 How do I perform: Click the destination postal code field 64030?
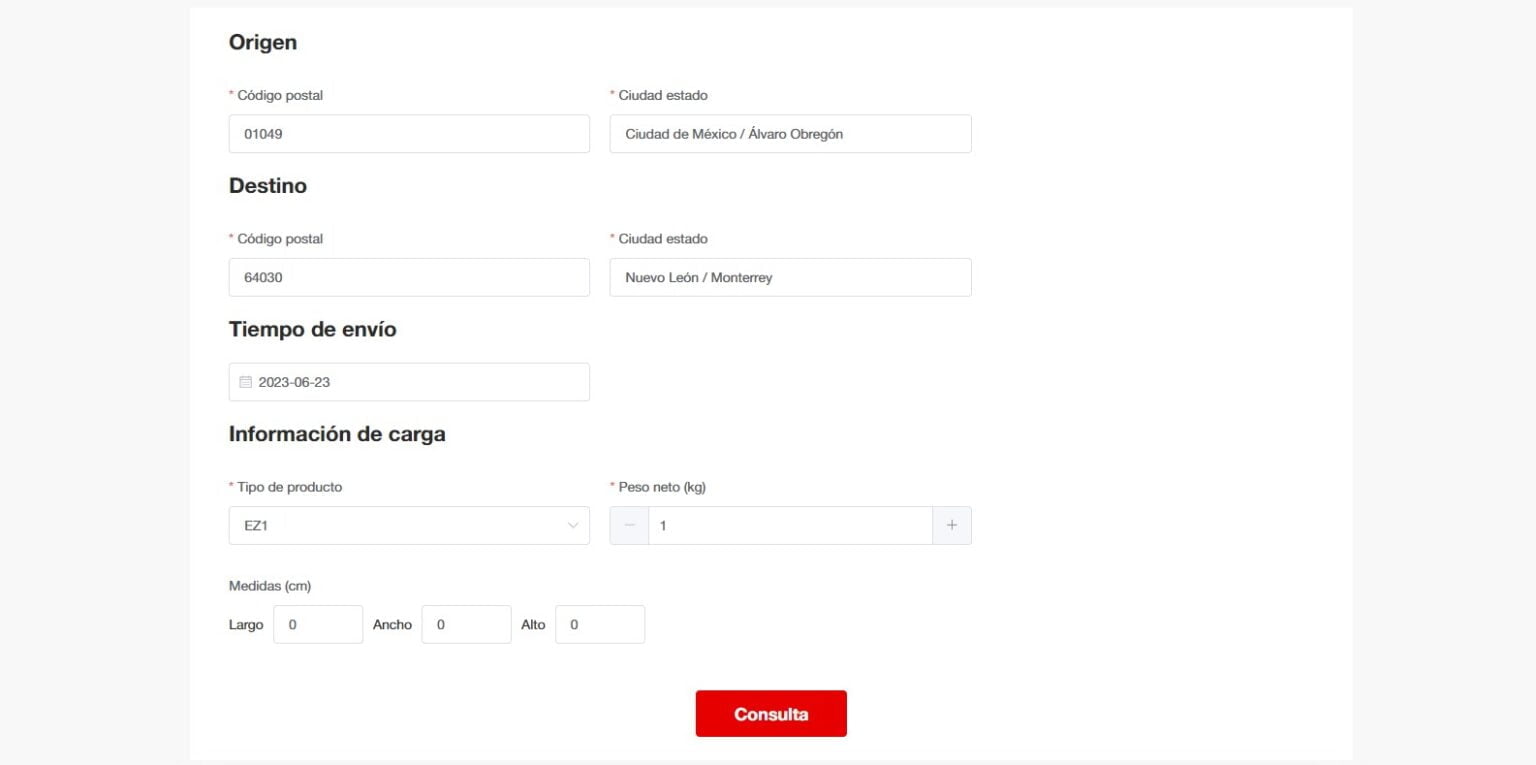pyautogui.click(x=408, y=277)
